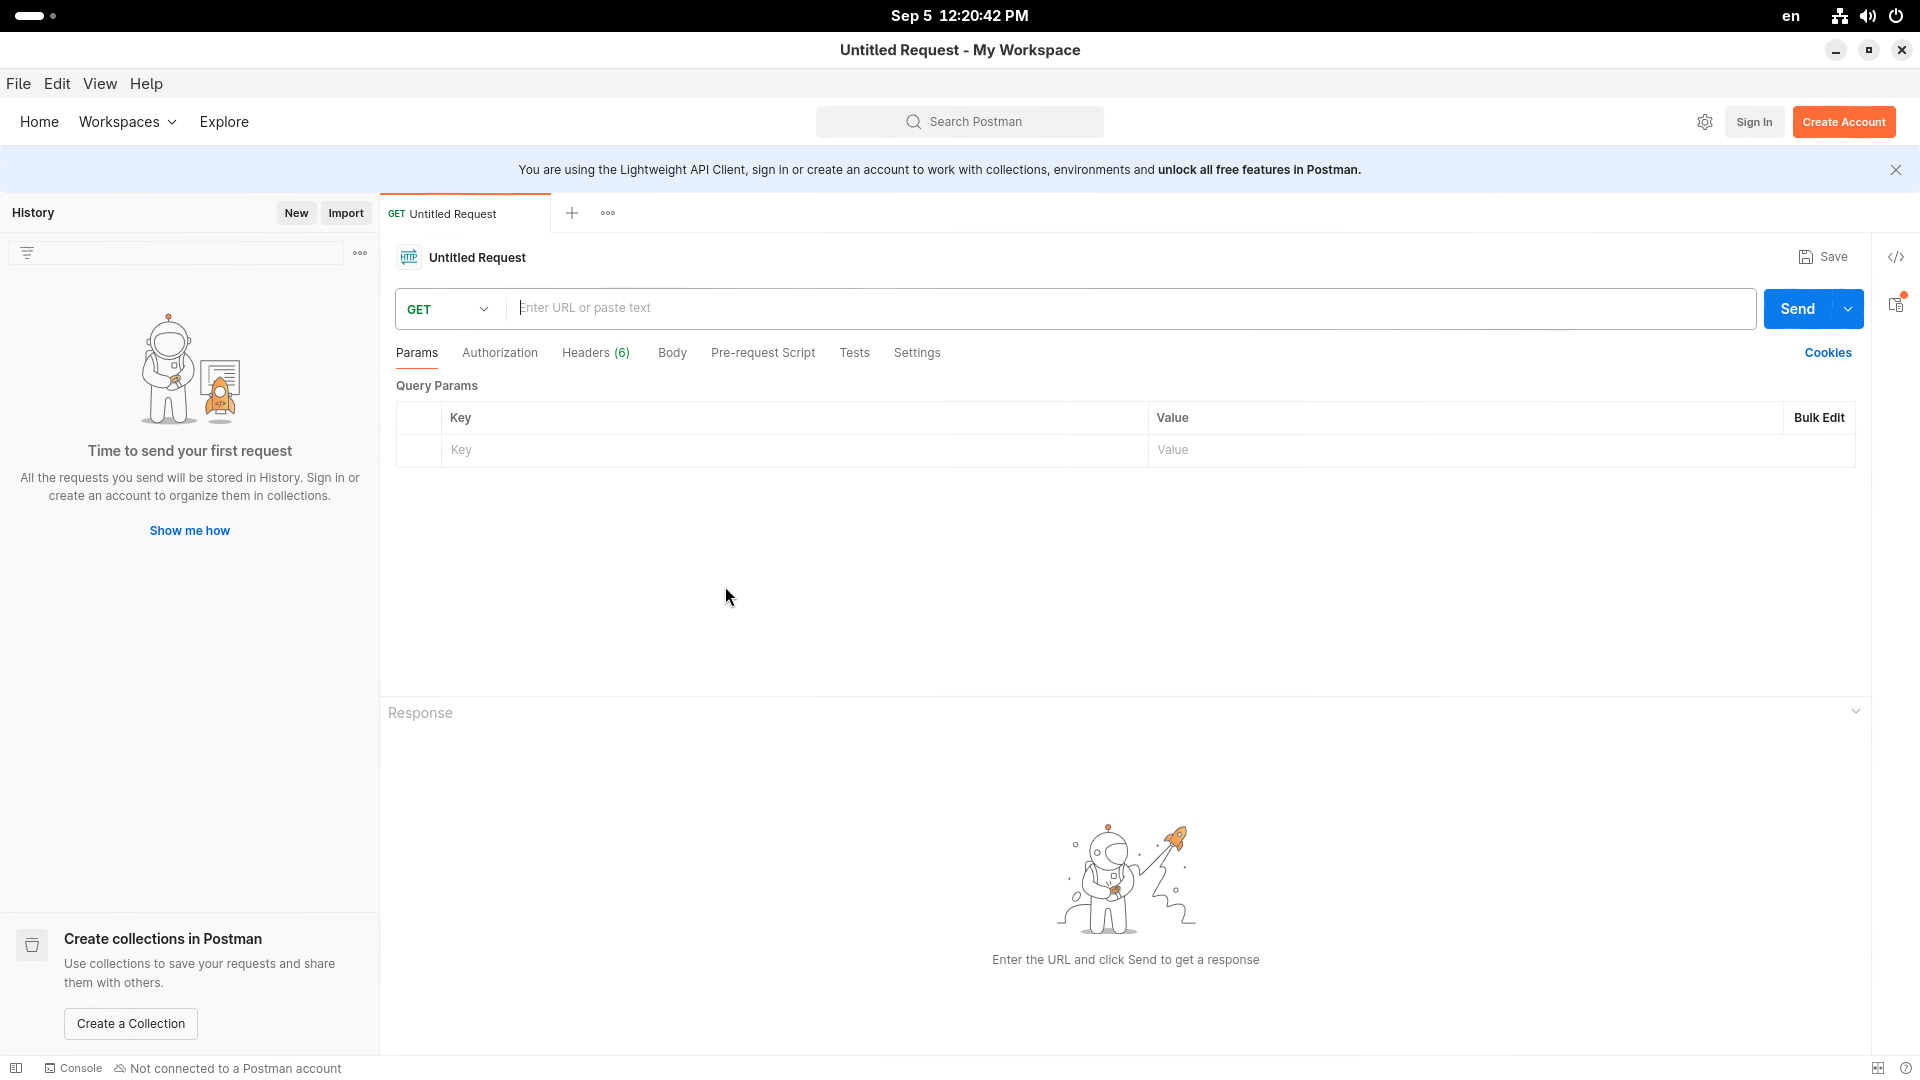Collapse the Response panel chevron
1920x1080 pixels.
(x=1856, y=712)
